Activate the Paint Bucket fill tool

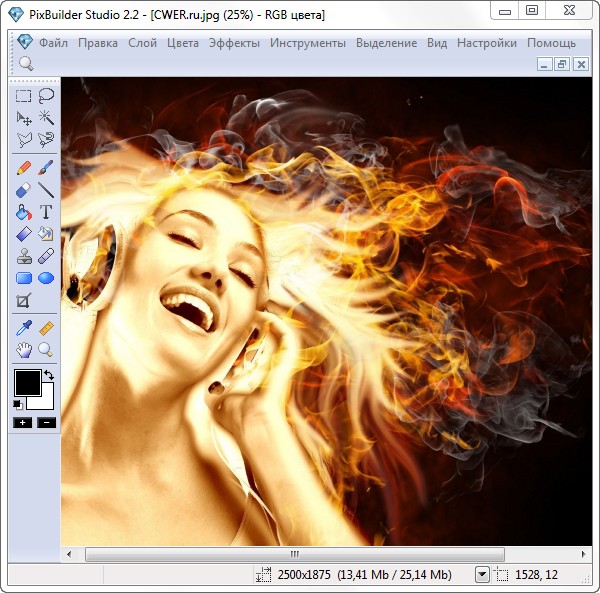[x=24, y=212]
